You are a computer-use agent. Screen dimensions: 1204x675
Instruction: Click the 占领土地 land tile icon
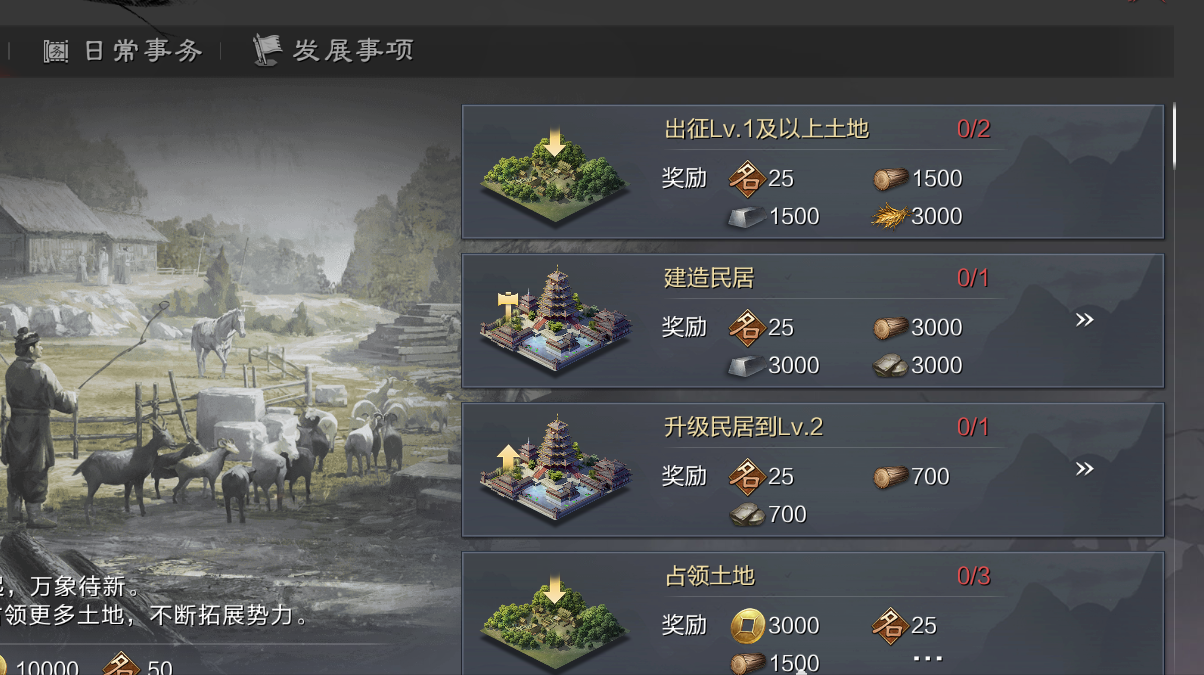pyautogui.click(x=554, y=618)
